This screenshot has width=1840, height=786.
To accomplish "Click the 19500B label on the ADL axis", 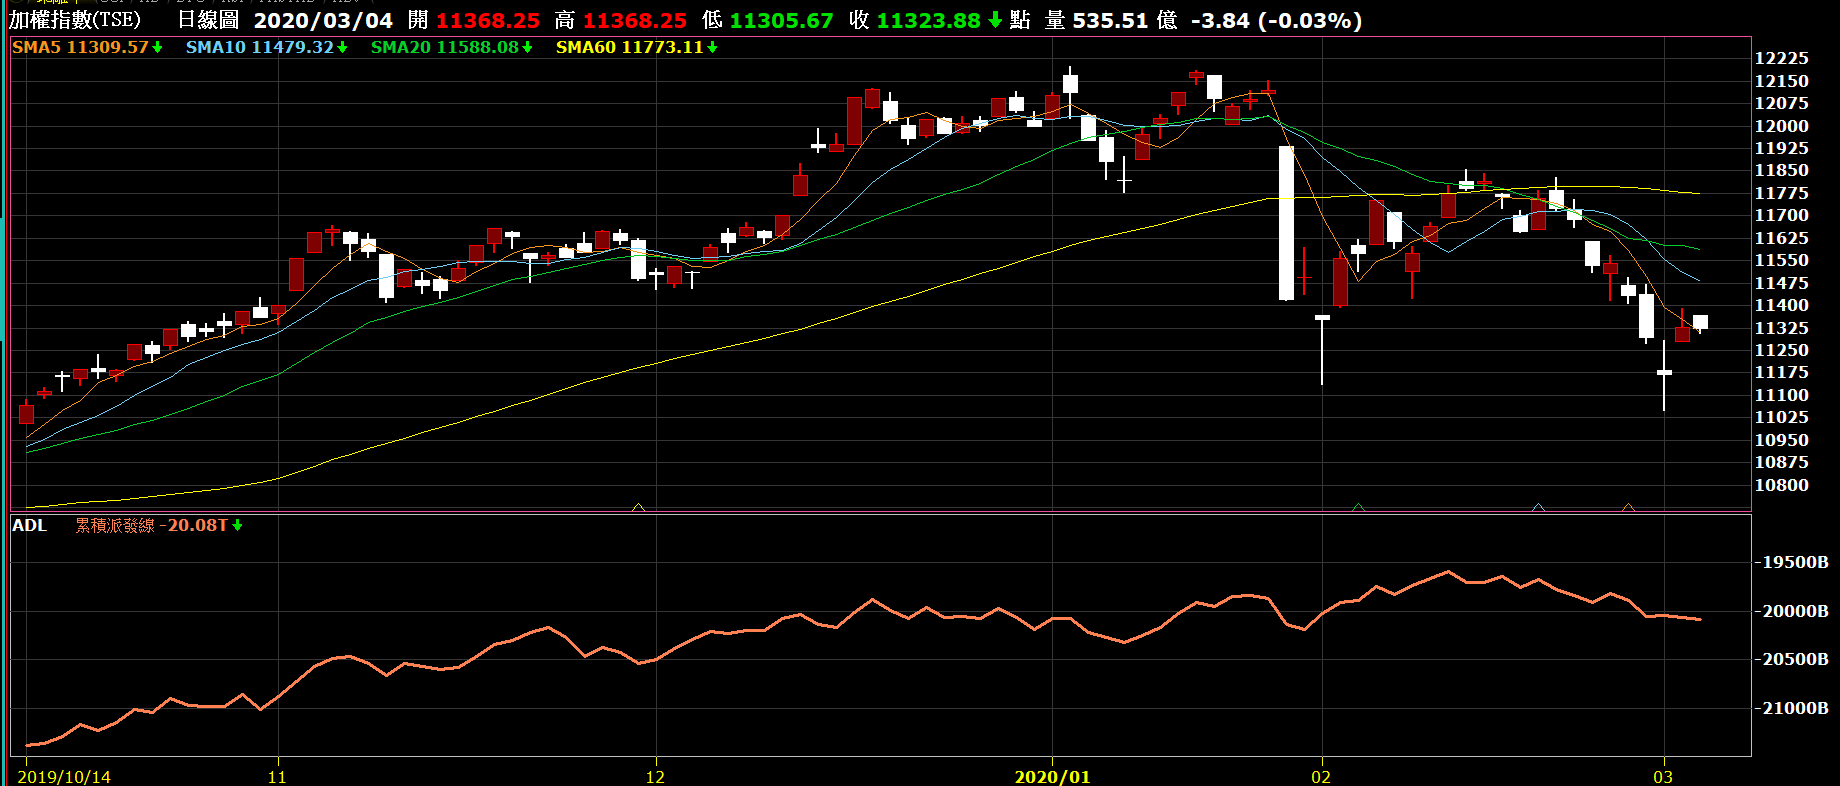I will tap(1794, 563).
